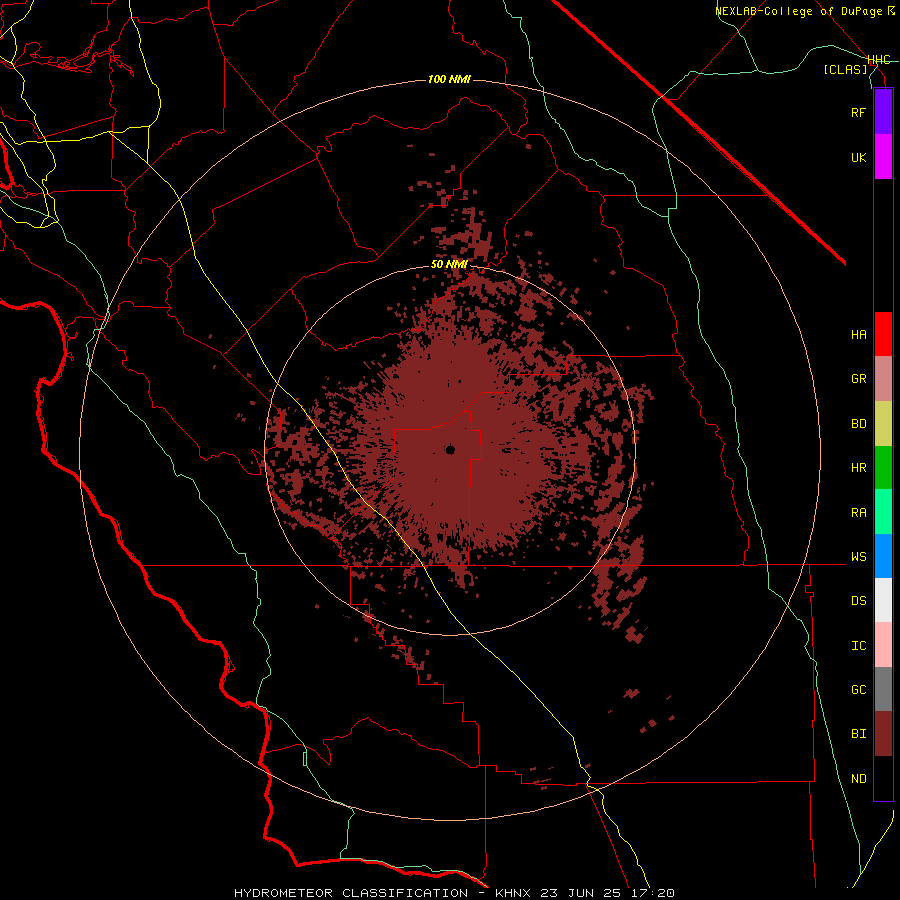Click the GR legend label
900x900 pixels.
[858, 379]
